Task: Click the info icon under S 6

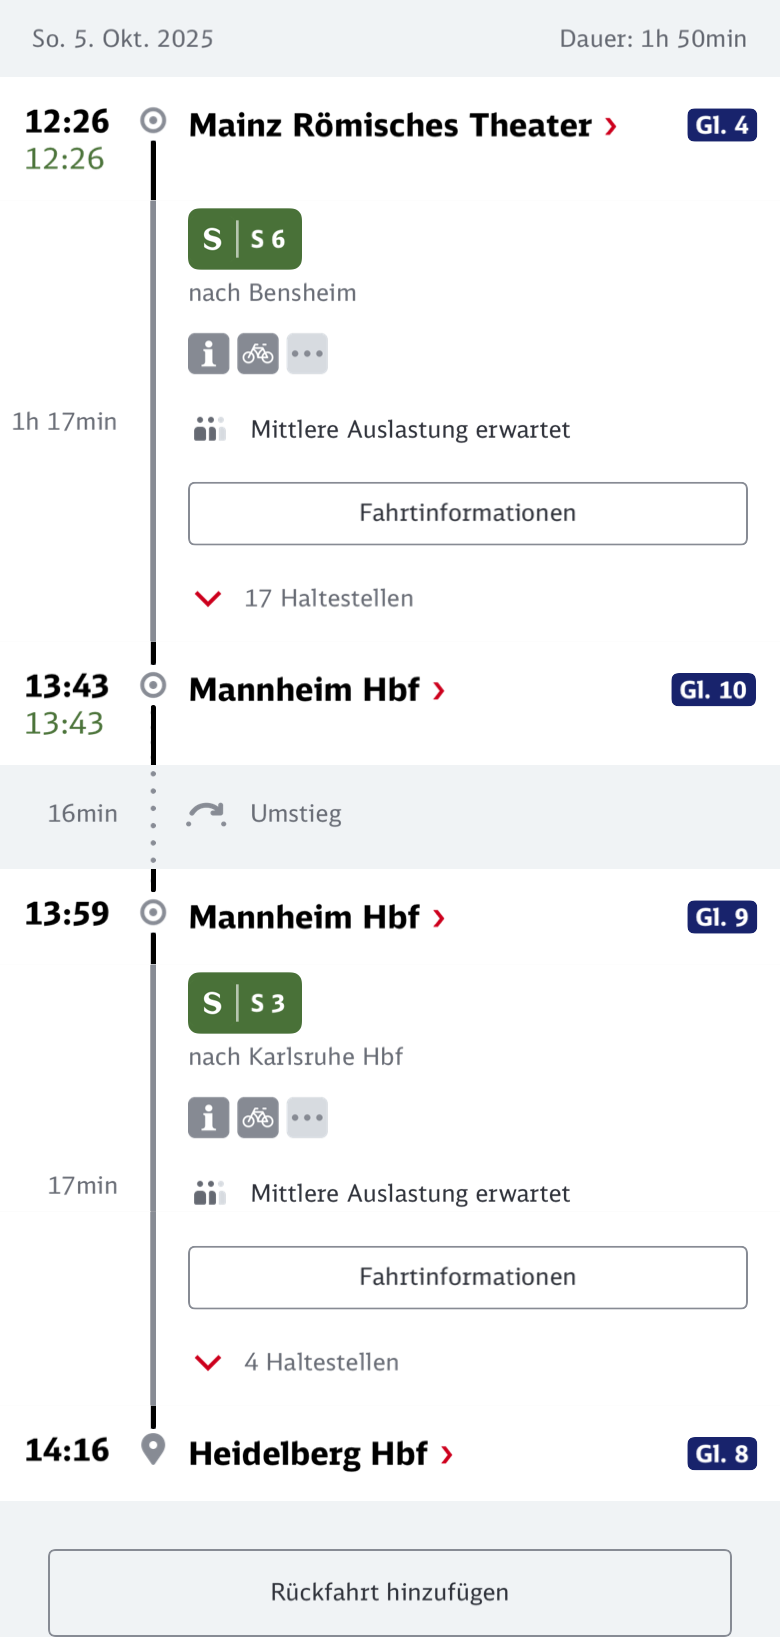Action: coord(208,354)
